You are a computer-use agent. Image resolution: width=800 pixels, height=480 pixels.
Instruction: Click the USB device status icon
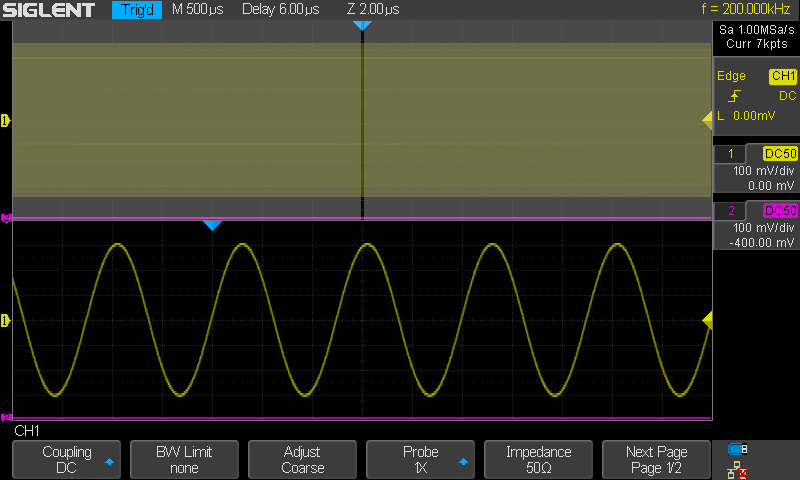738,449
